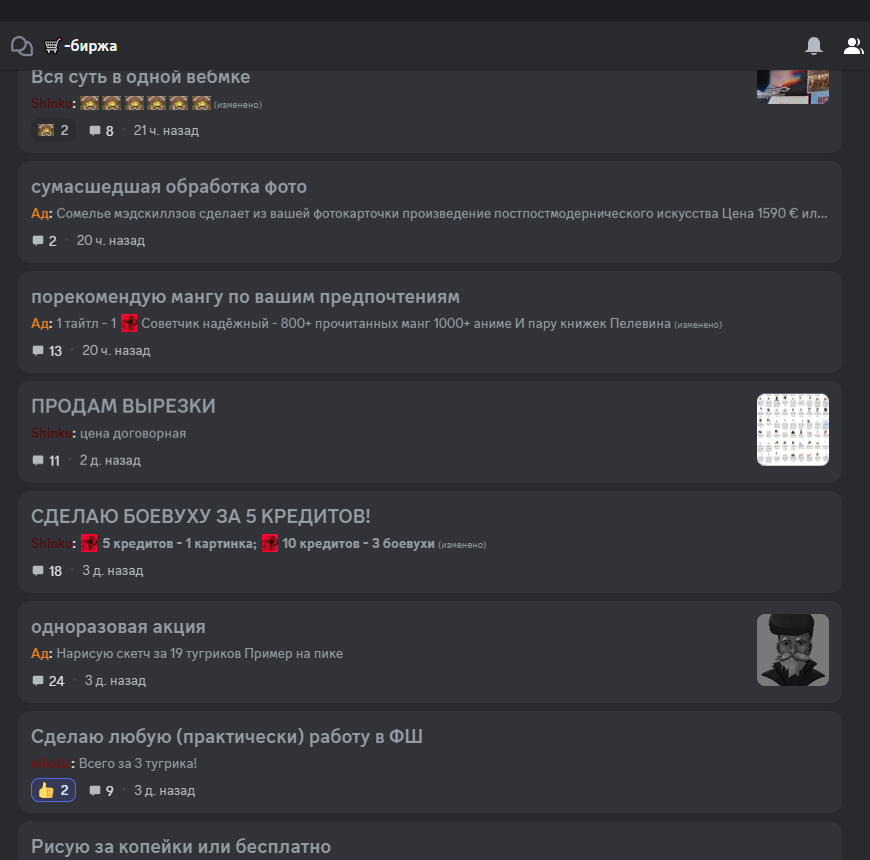Click the 18 comments icon on БОЕВУХУ post
Screen dimensions: 870x860
tap(38, 571)
